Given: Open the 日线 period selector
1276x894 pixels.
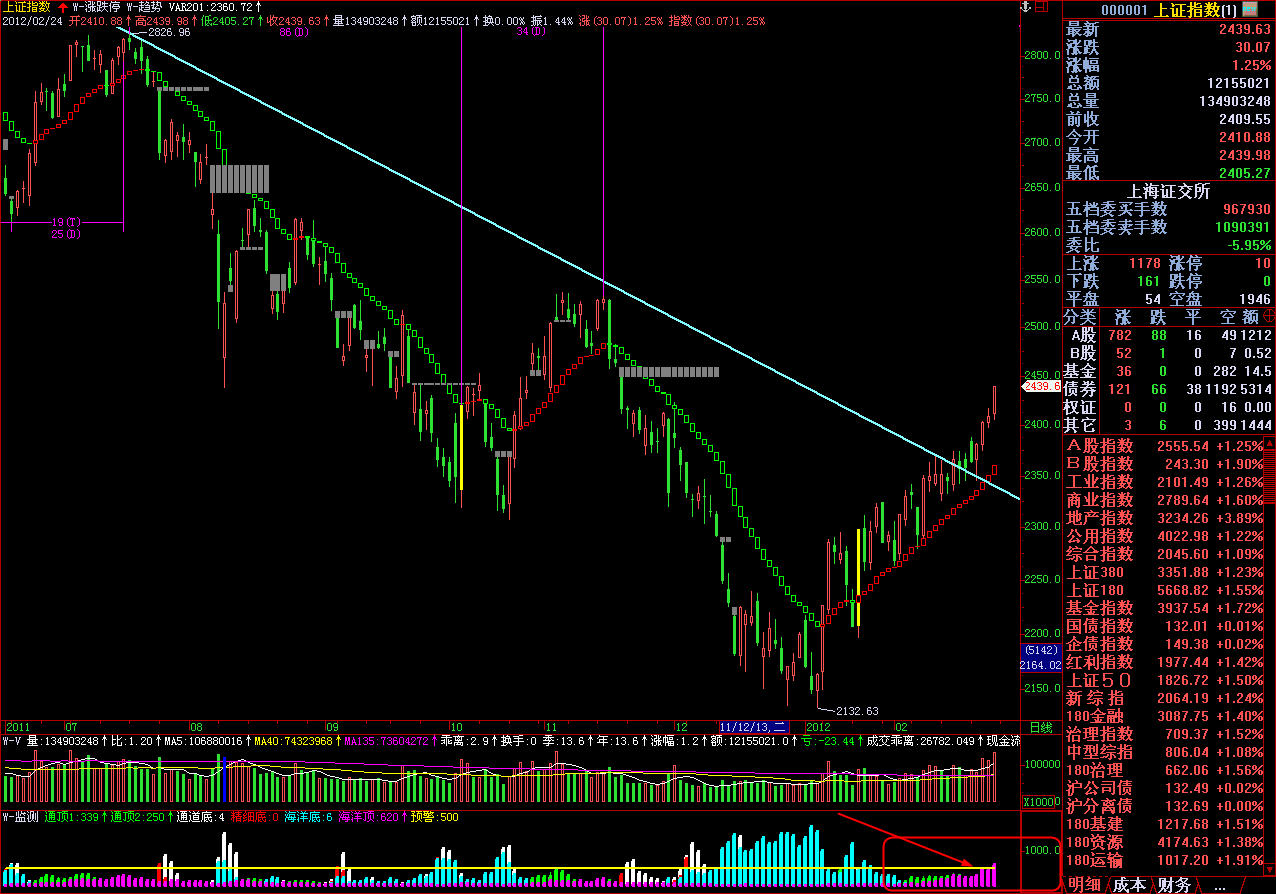Looking at the screenshot, I should (x=1040, y=727).
